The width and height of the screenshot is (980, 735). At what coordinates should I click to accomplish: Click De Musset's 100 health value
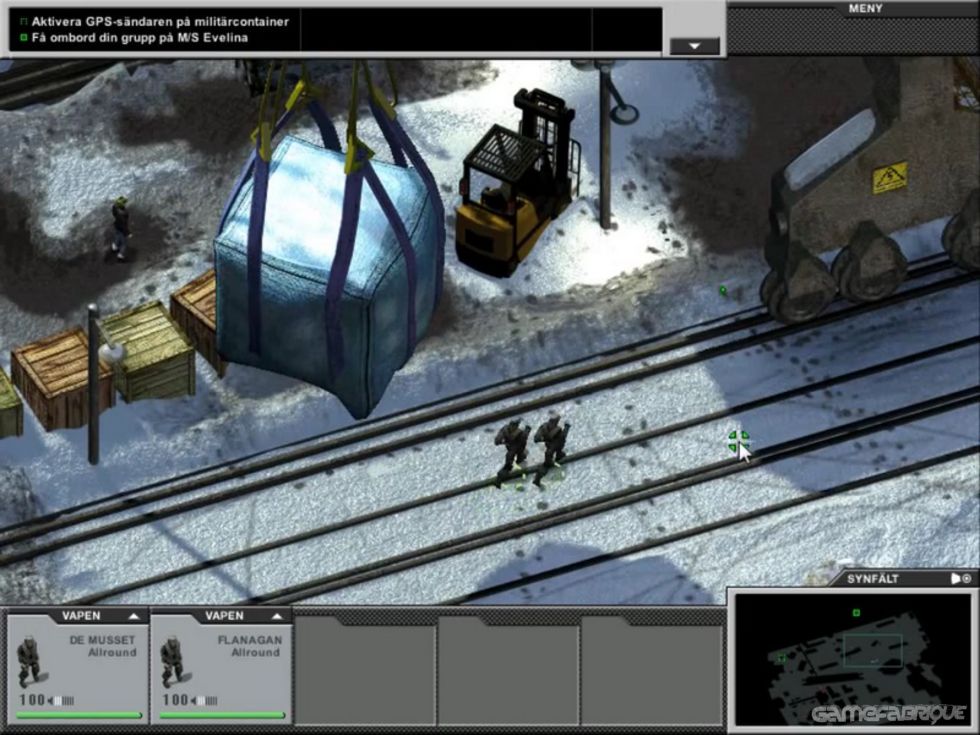(32, 700)
